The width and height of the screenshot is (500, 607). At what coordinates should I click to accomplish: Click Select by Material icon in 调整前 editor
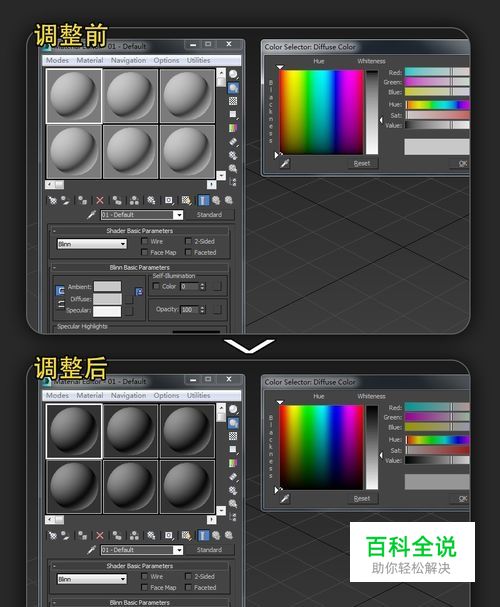tap(233, 168)
